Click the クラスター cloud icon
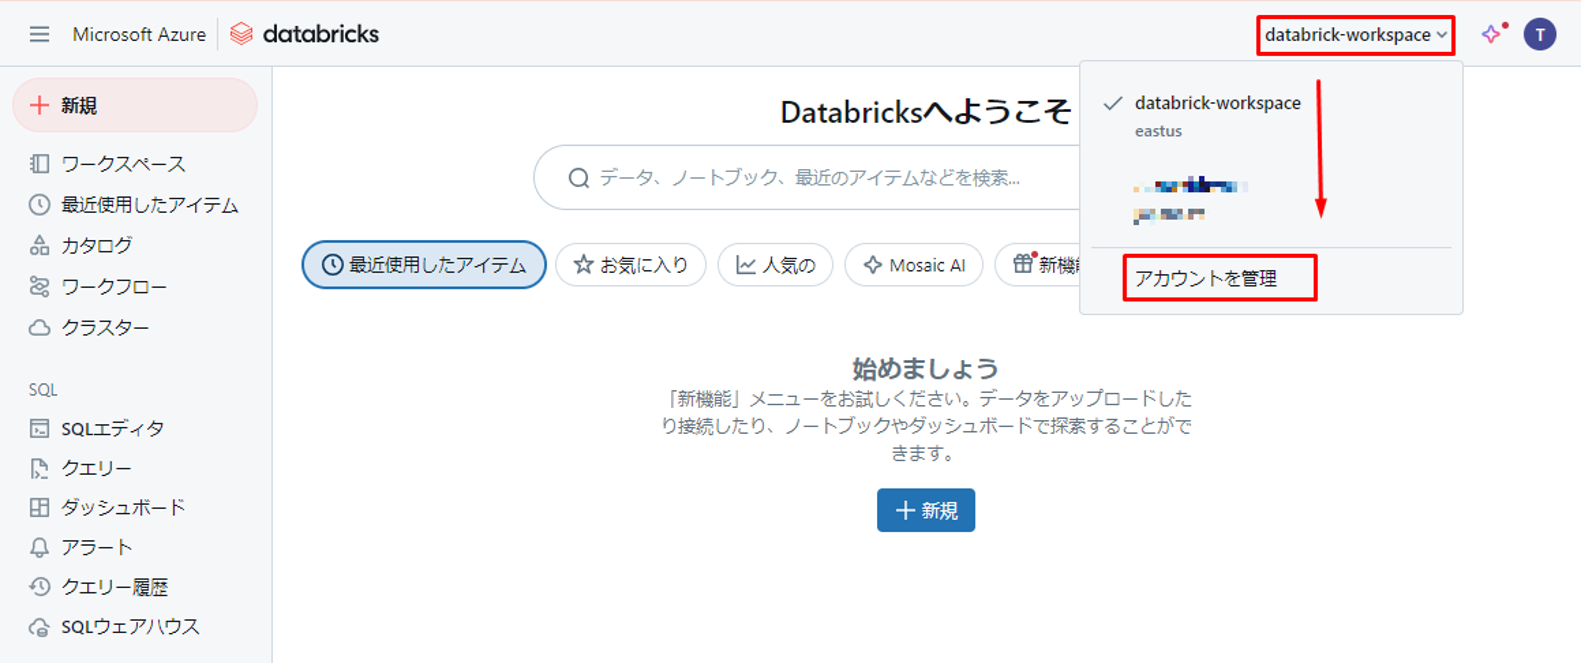 [39, 328]
